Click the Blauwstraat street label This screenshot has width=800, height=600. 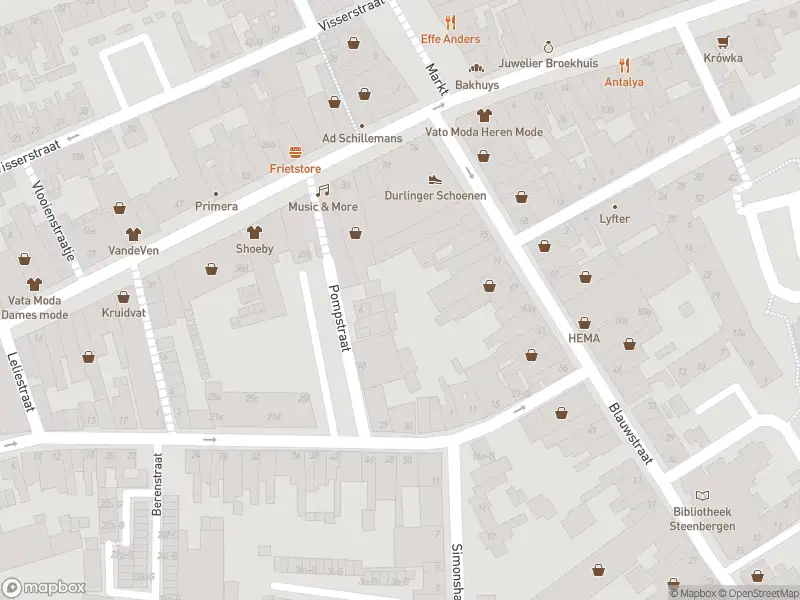[x=631, y=434]
